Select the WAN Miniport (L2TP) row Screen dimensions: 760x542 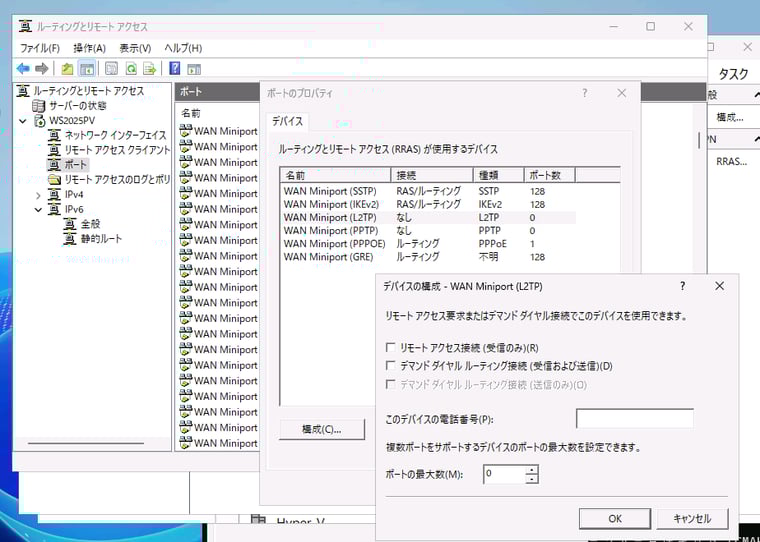[x=428, y=218]
